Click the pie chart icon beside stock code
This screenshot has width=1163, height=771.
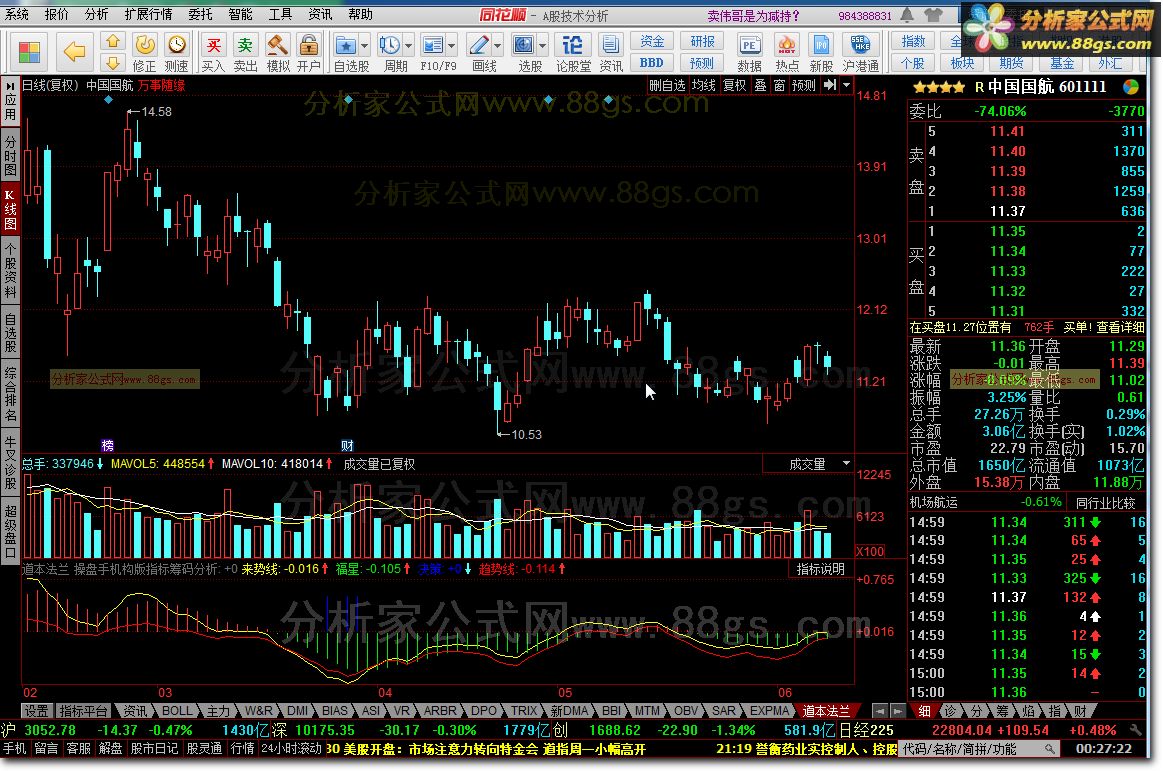[1130, 87]
